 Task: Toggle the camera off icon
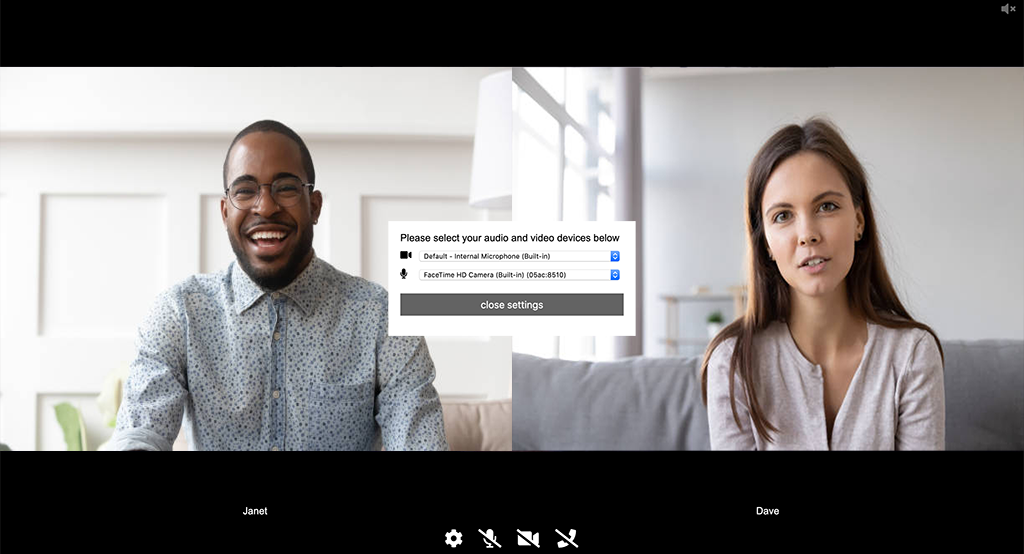pos(528,538)
